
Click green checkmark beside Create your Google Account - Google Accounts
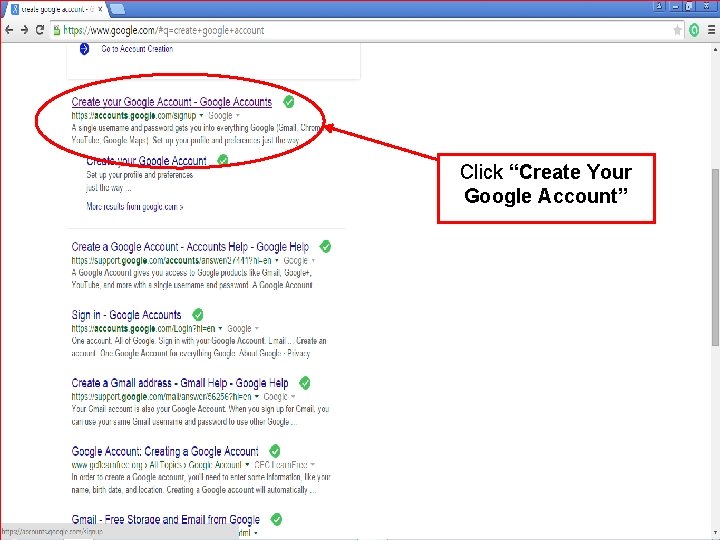point(288,101)
